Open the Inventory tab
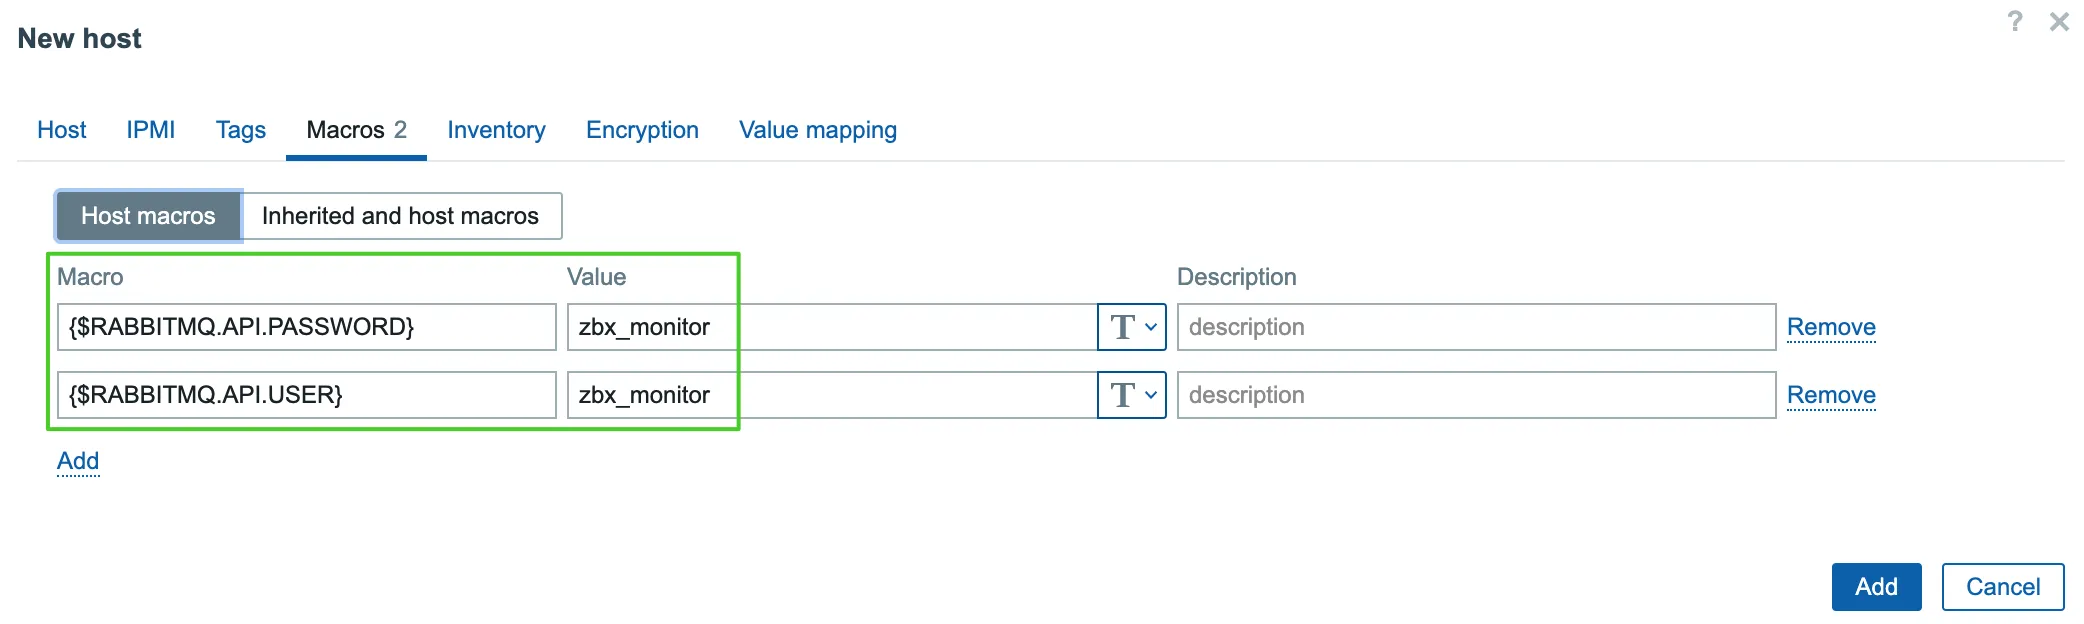The image size is (2084, 624). coord(496,130)
